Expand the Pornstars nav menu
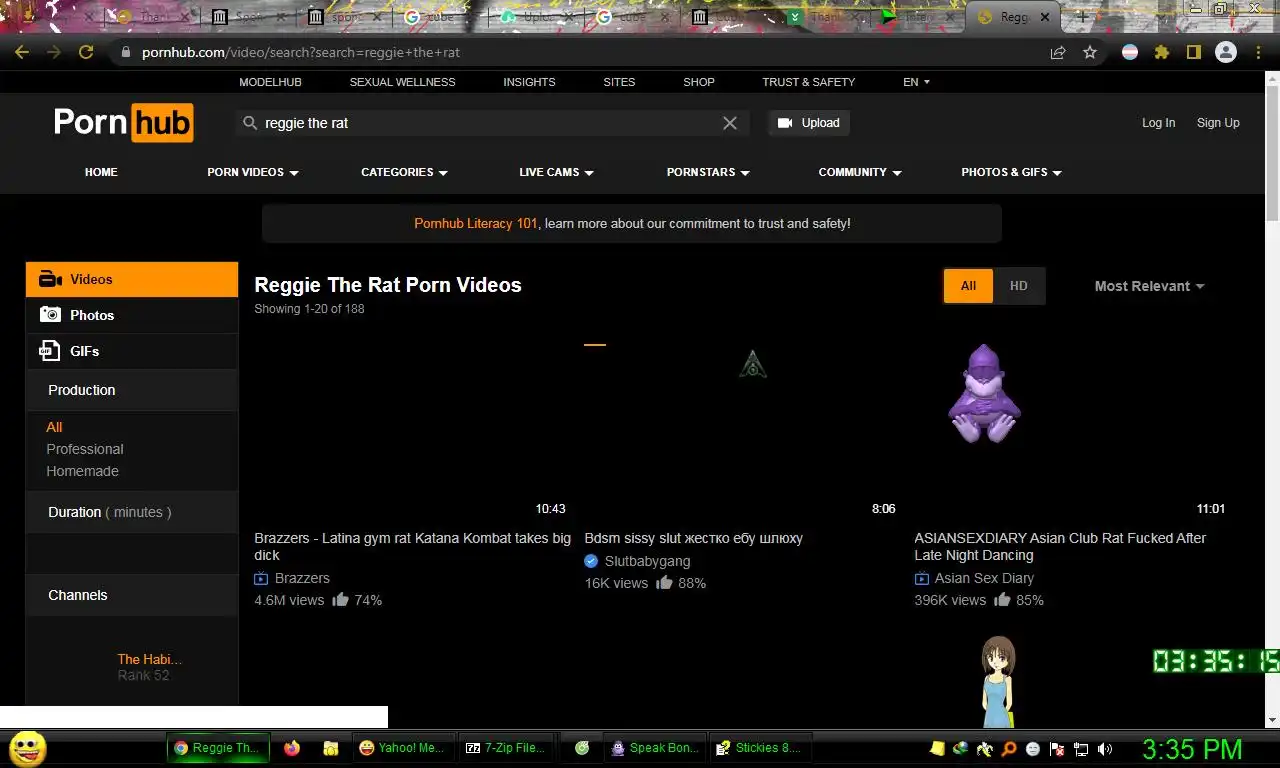This screenshot has height=768, width=1280. [708, 172]
